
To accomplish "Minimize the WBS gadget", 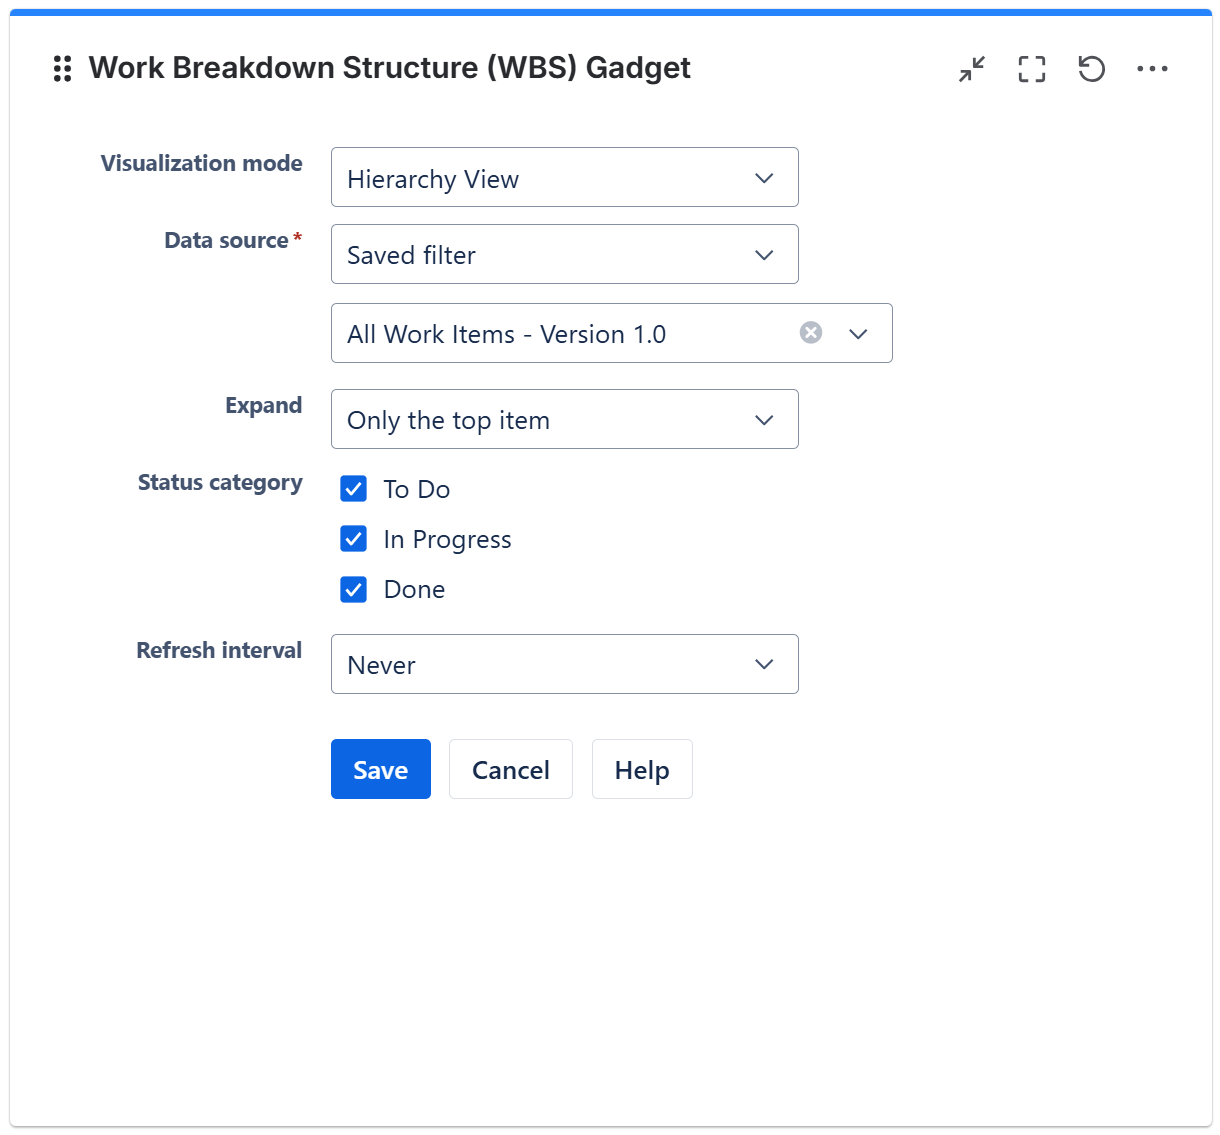I will coord(972,69).
